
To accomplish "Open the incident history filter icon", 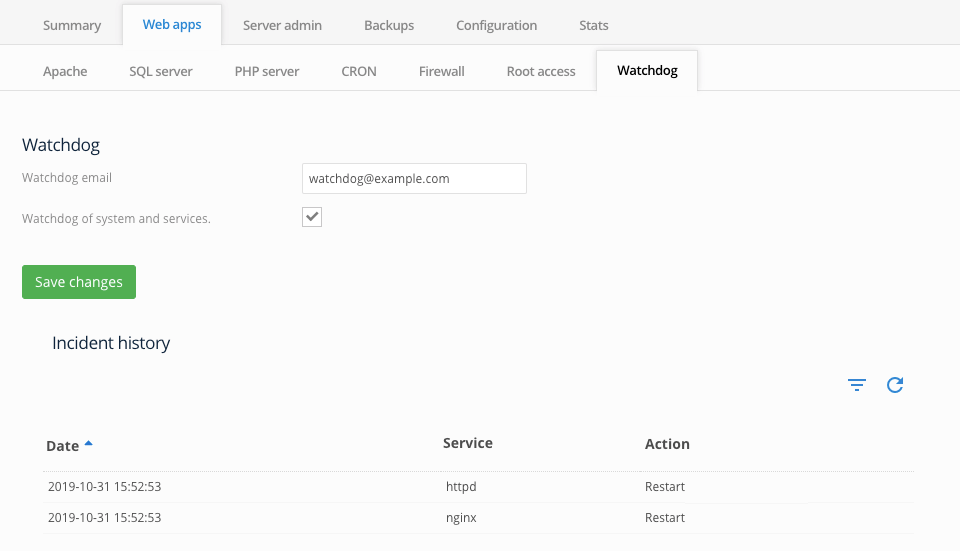I will coord(857,384).
